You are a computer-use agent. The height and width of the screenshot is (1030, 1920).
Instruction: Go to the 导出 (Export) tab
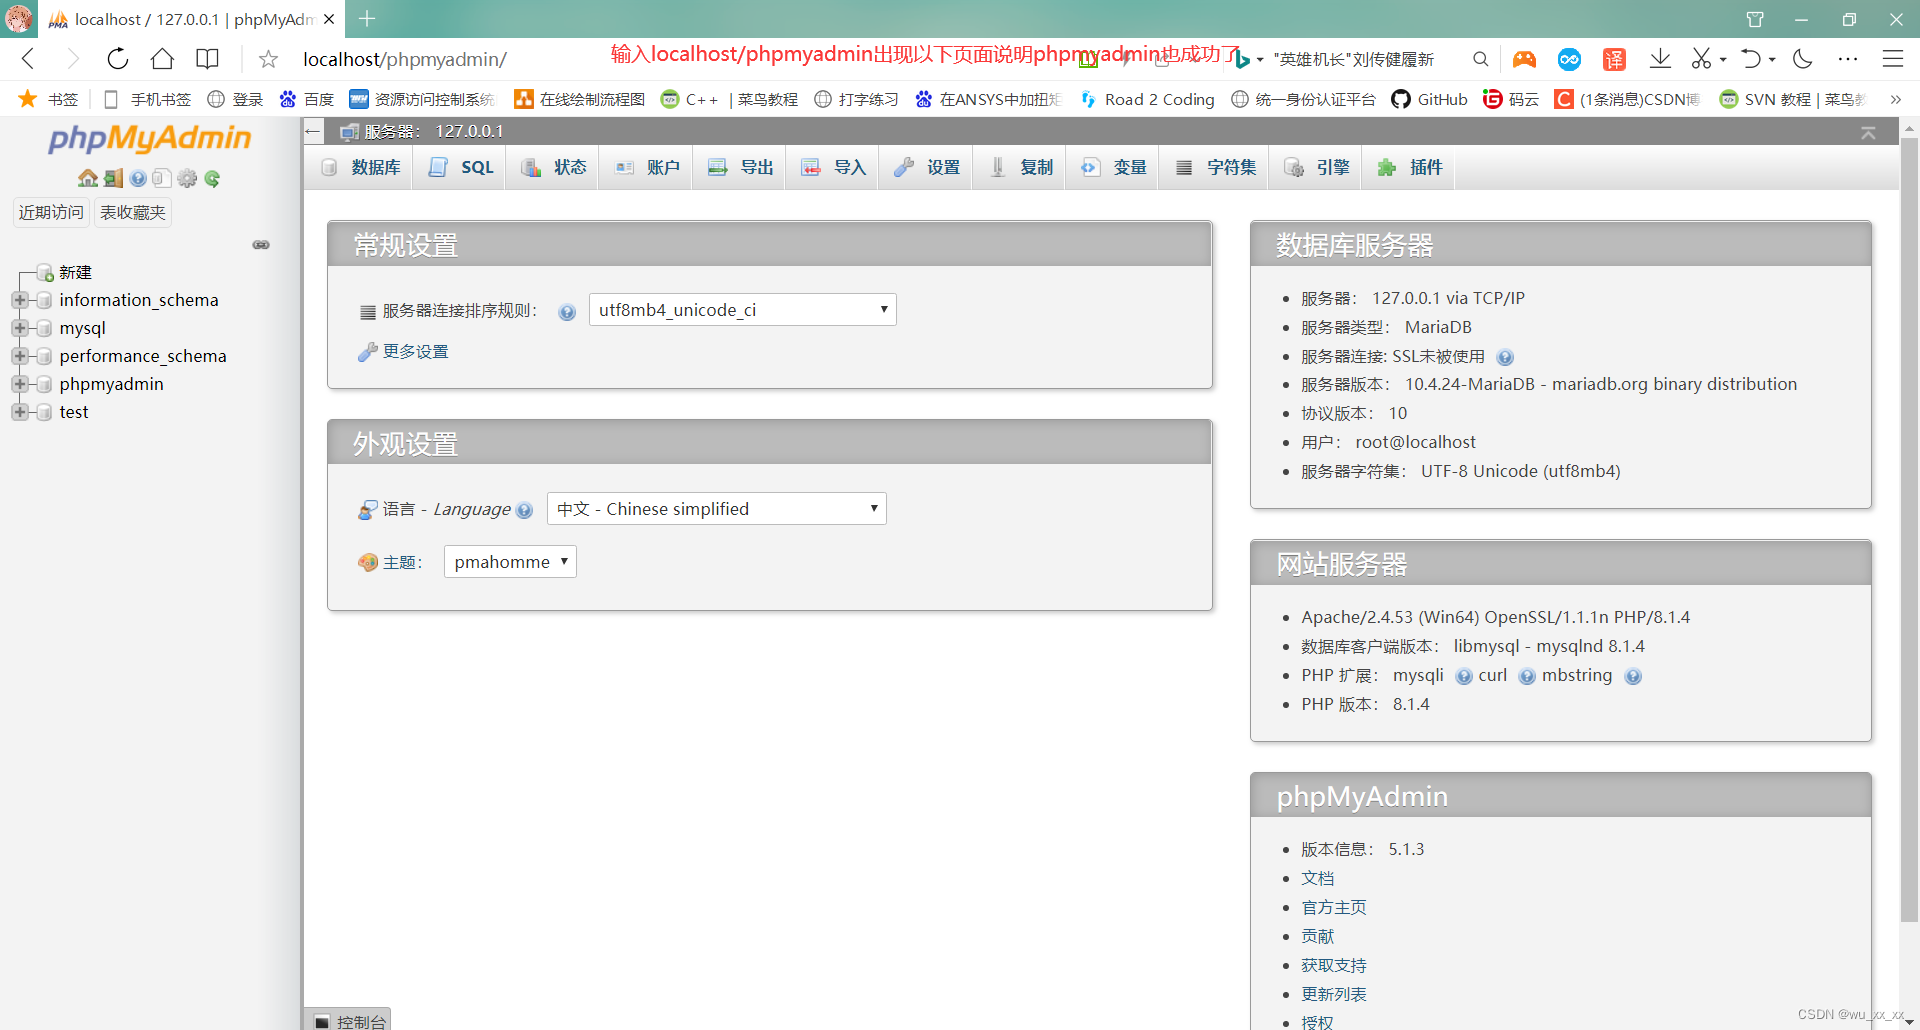click(739, 167)
